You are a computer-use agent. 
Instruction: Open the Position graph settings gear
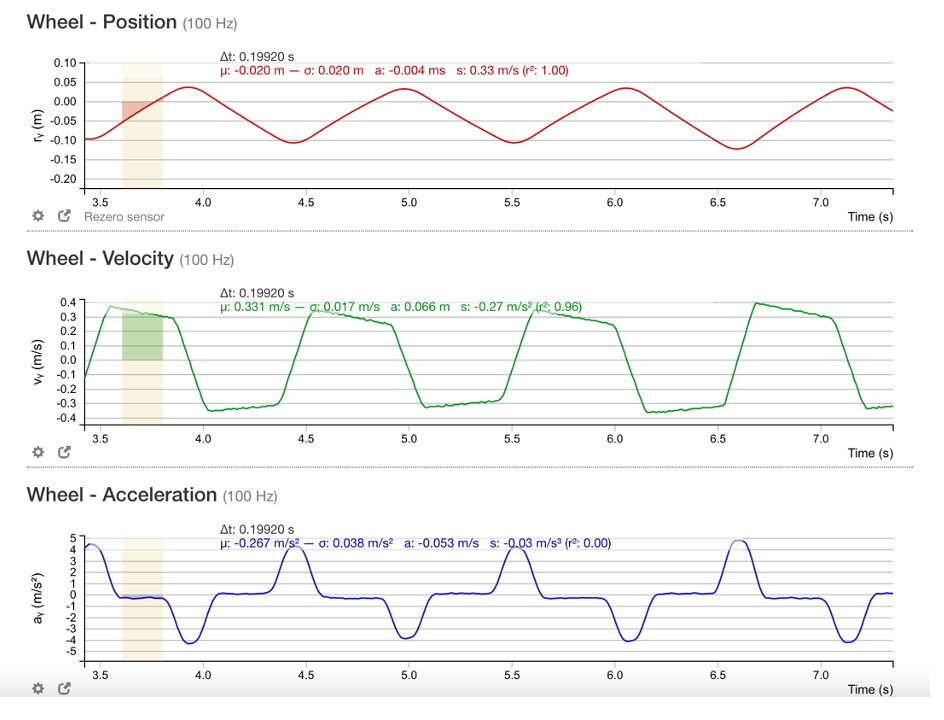coord(37,216)
